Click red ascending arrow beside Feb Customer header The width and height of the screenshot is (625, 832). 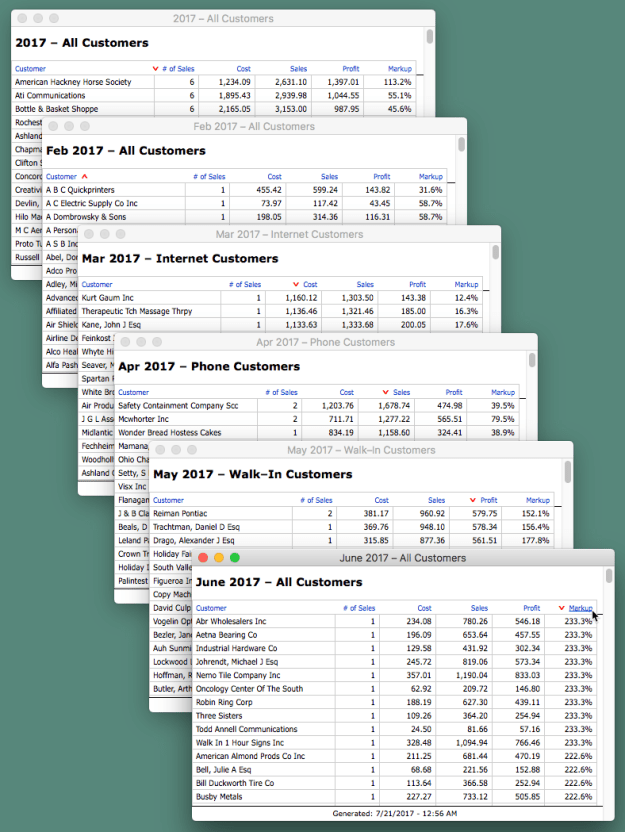85,176
